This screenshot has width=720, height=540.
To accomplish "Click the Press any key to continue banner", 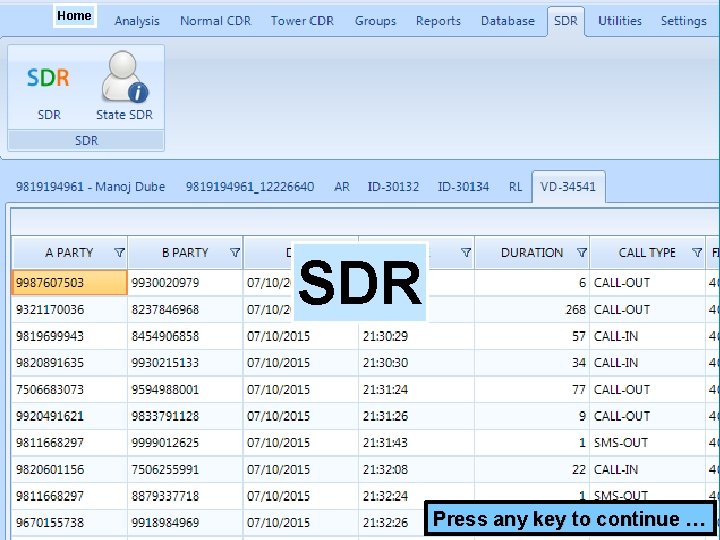I will (570, 519).
